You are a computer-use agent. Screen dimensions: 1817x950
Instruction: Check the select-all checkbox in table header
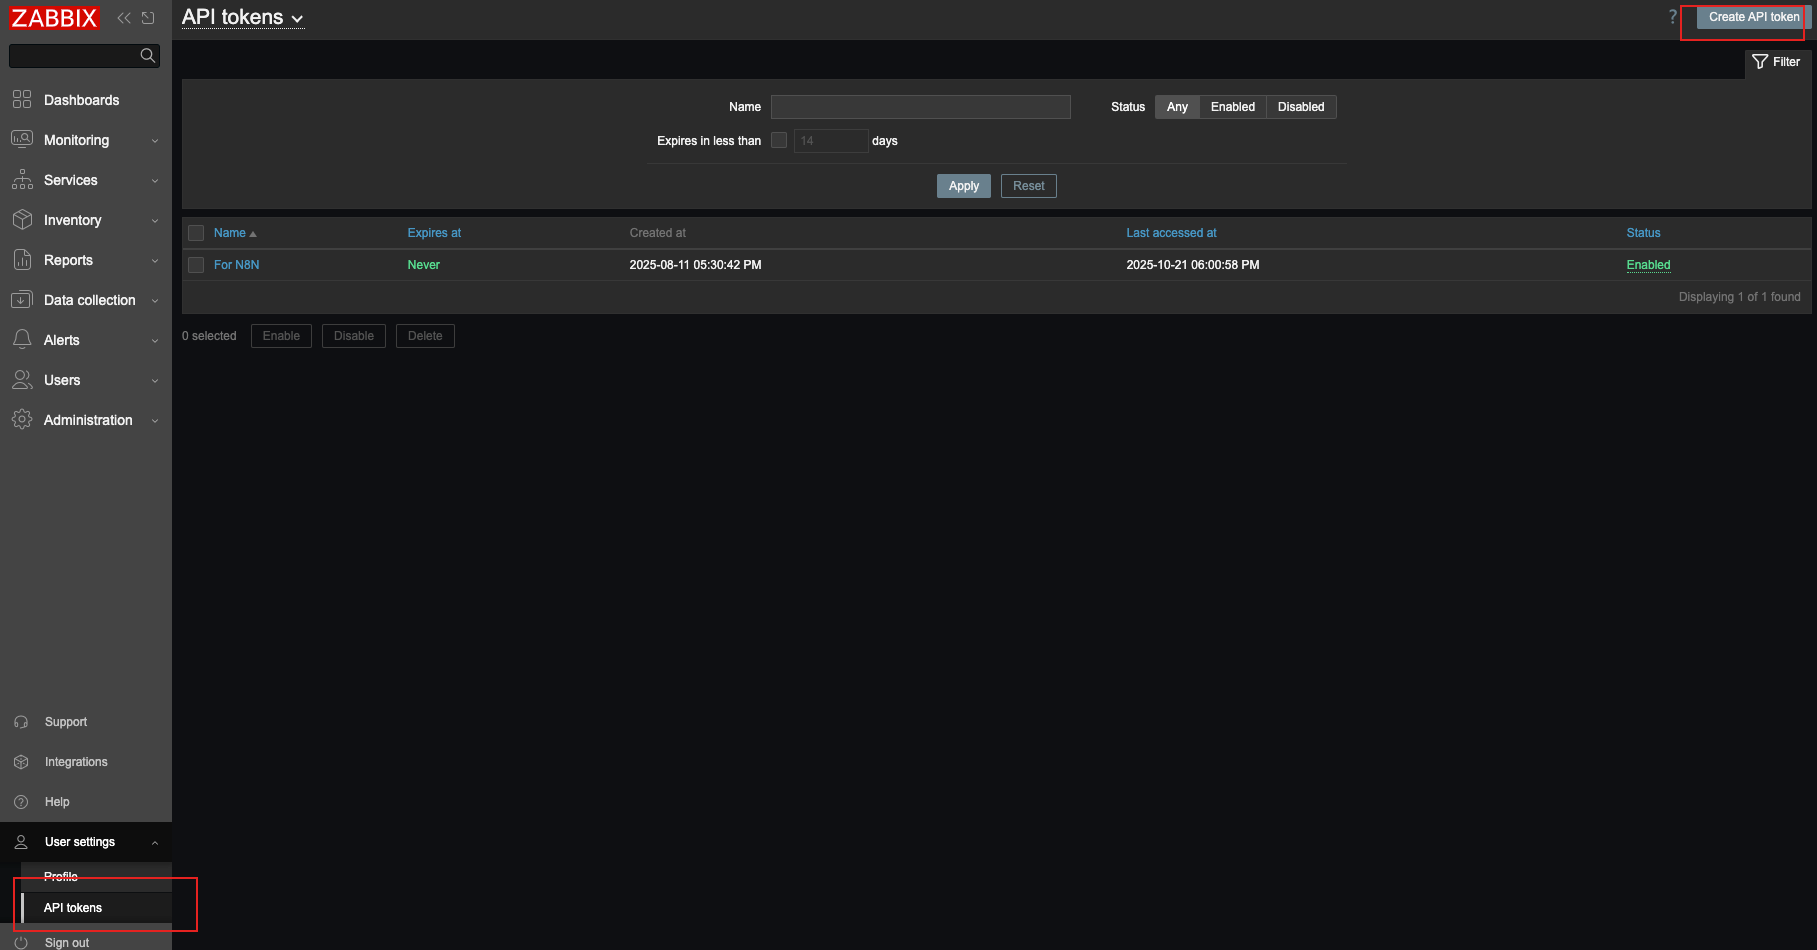pyautogui.click(x=196, y=233)
